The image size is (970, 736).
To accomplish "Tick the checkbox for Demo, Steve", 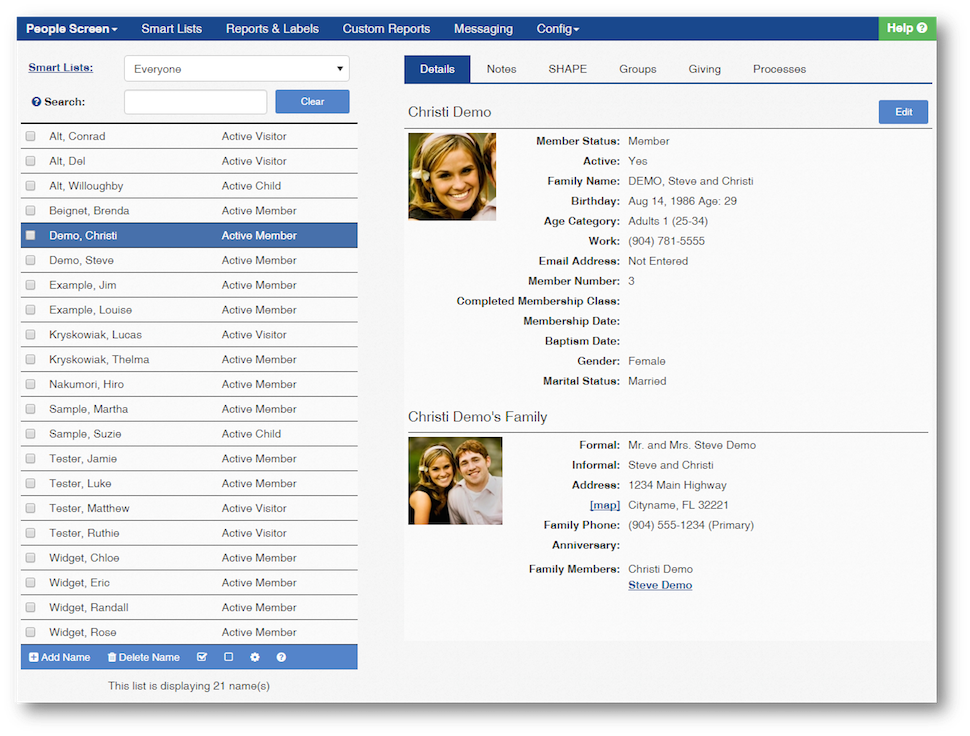I will tap(30, 260).
